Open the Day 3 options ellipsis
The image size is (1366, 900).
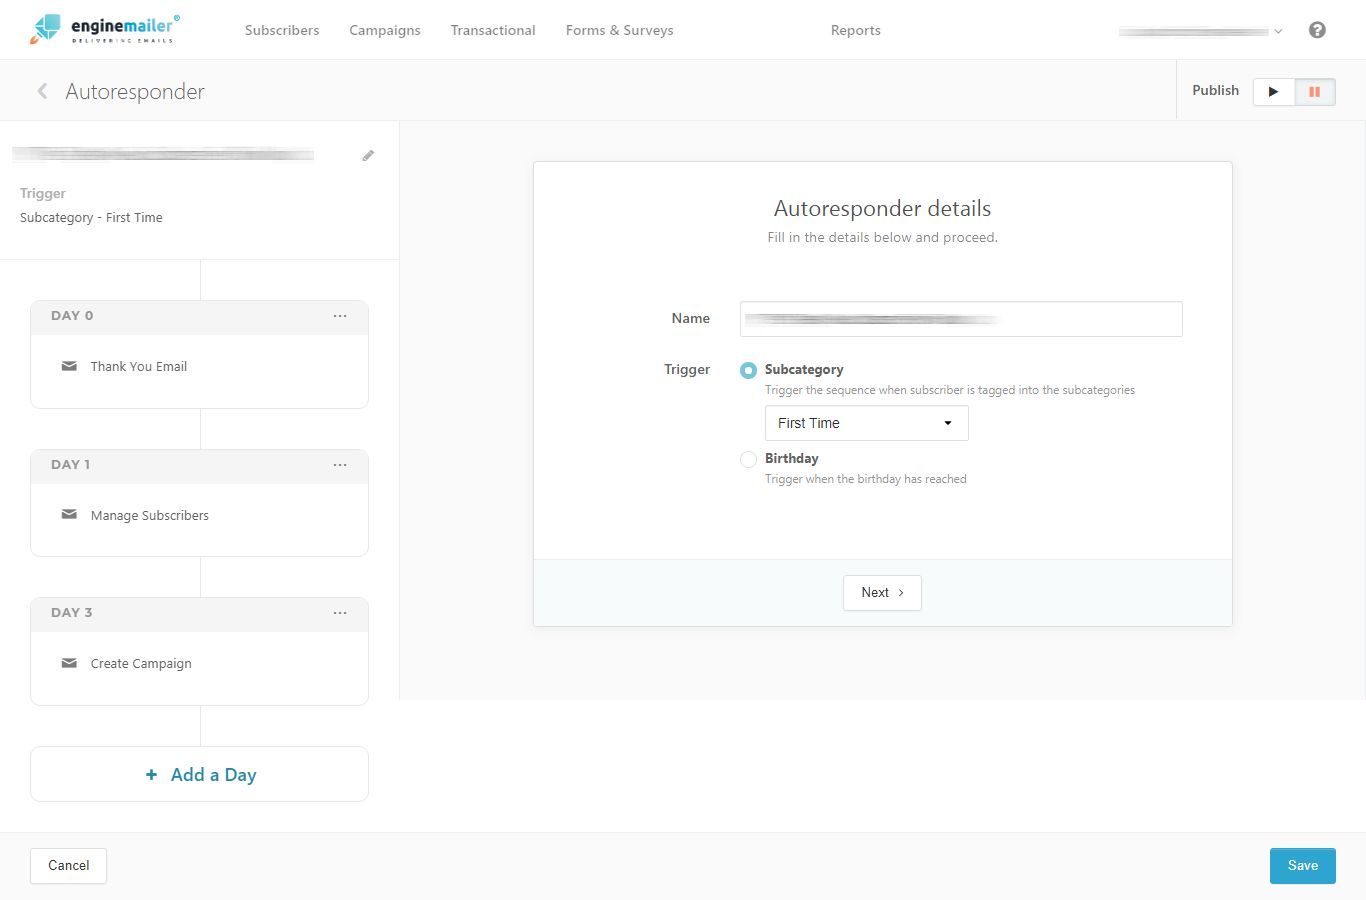[340, 613]
